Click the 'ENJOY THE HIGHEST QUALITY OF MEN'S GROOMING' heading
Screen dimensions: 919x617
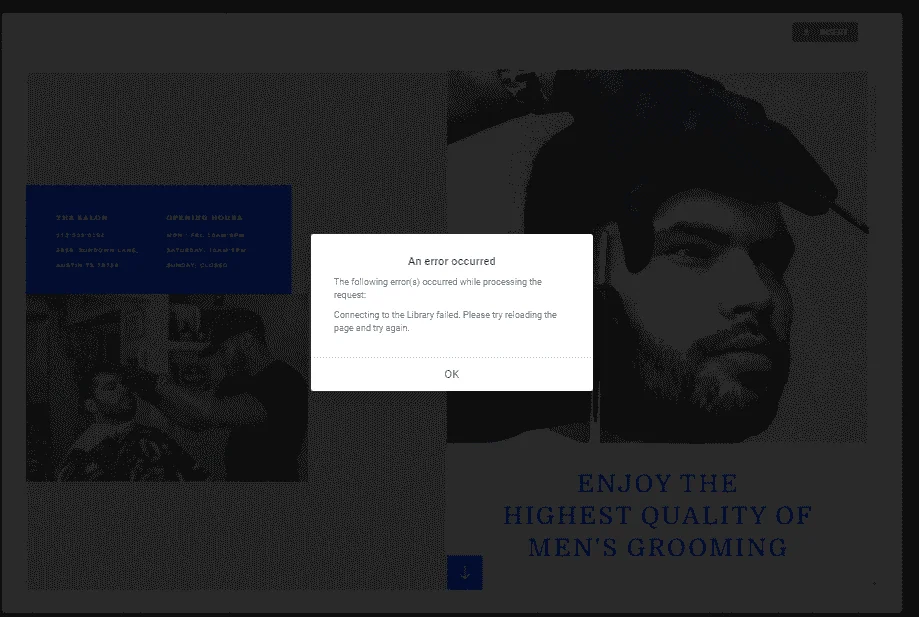click(658, 516)
